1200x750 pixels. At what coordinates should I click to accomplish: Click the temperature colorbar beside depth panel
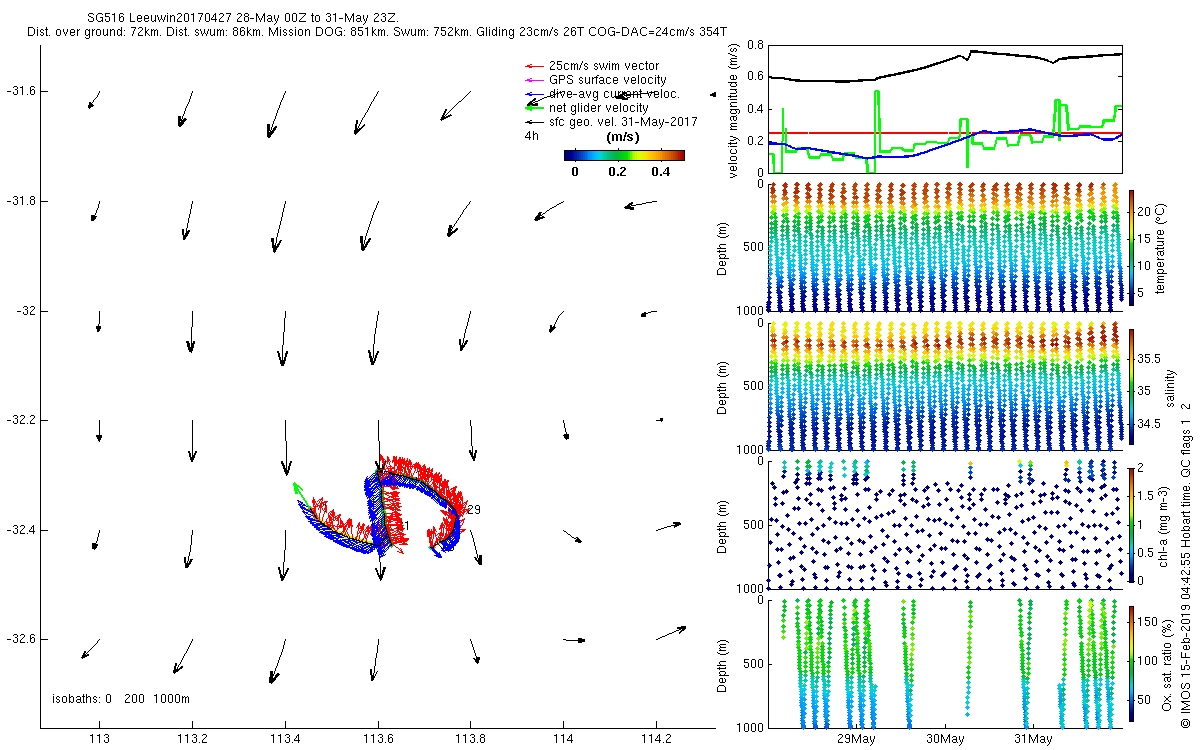1131,246
